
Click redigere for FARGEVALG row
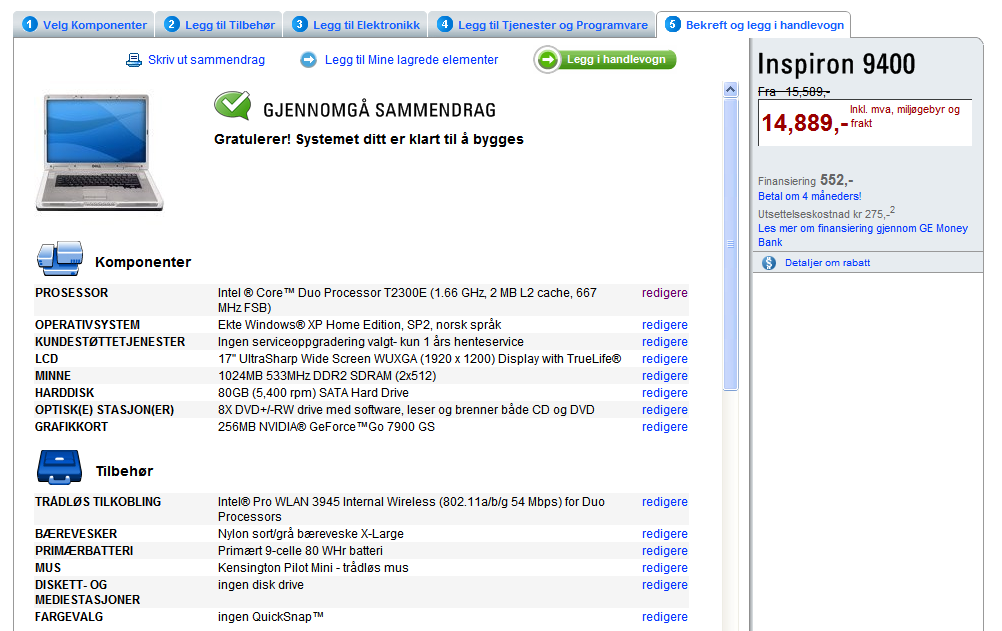(665, 617)
